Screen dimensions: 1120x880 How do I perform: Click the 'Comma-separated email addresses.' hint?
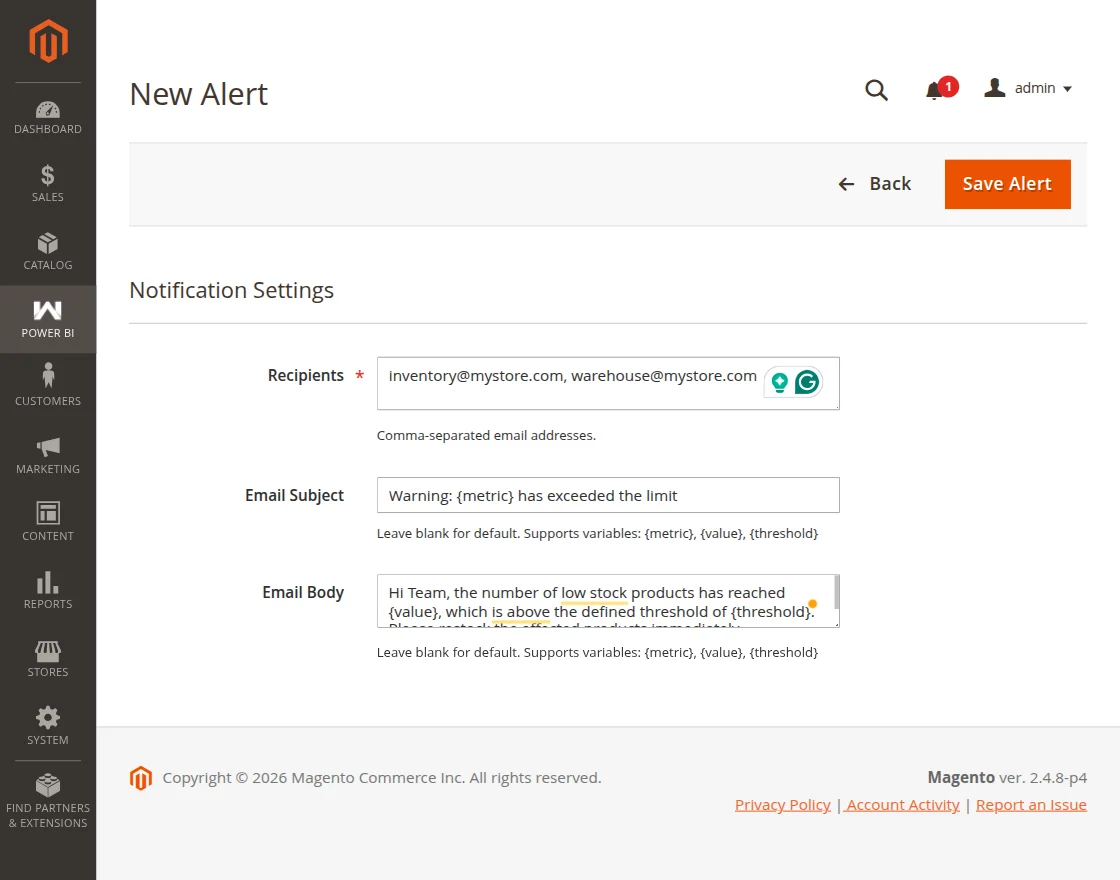pyautogui.click(x=486, y=436)
